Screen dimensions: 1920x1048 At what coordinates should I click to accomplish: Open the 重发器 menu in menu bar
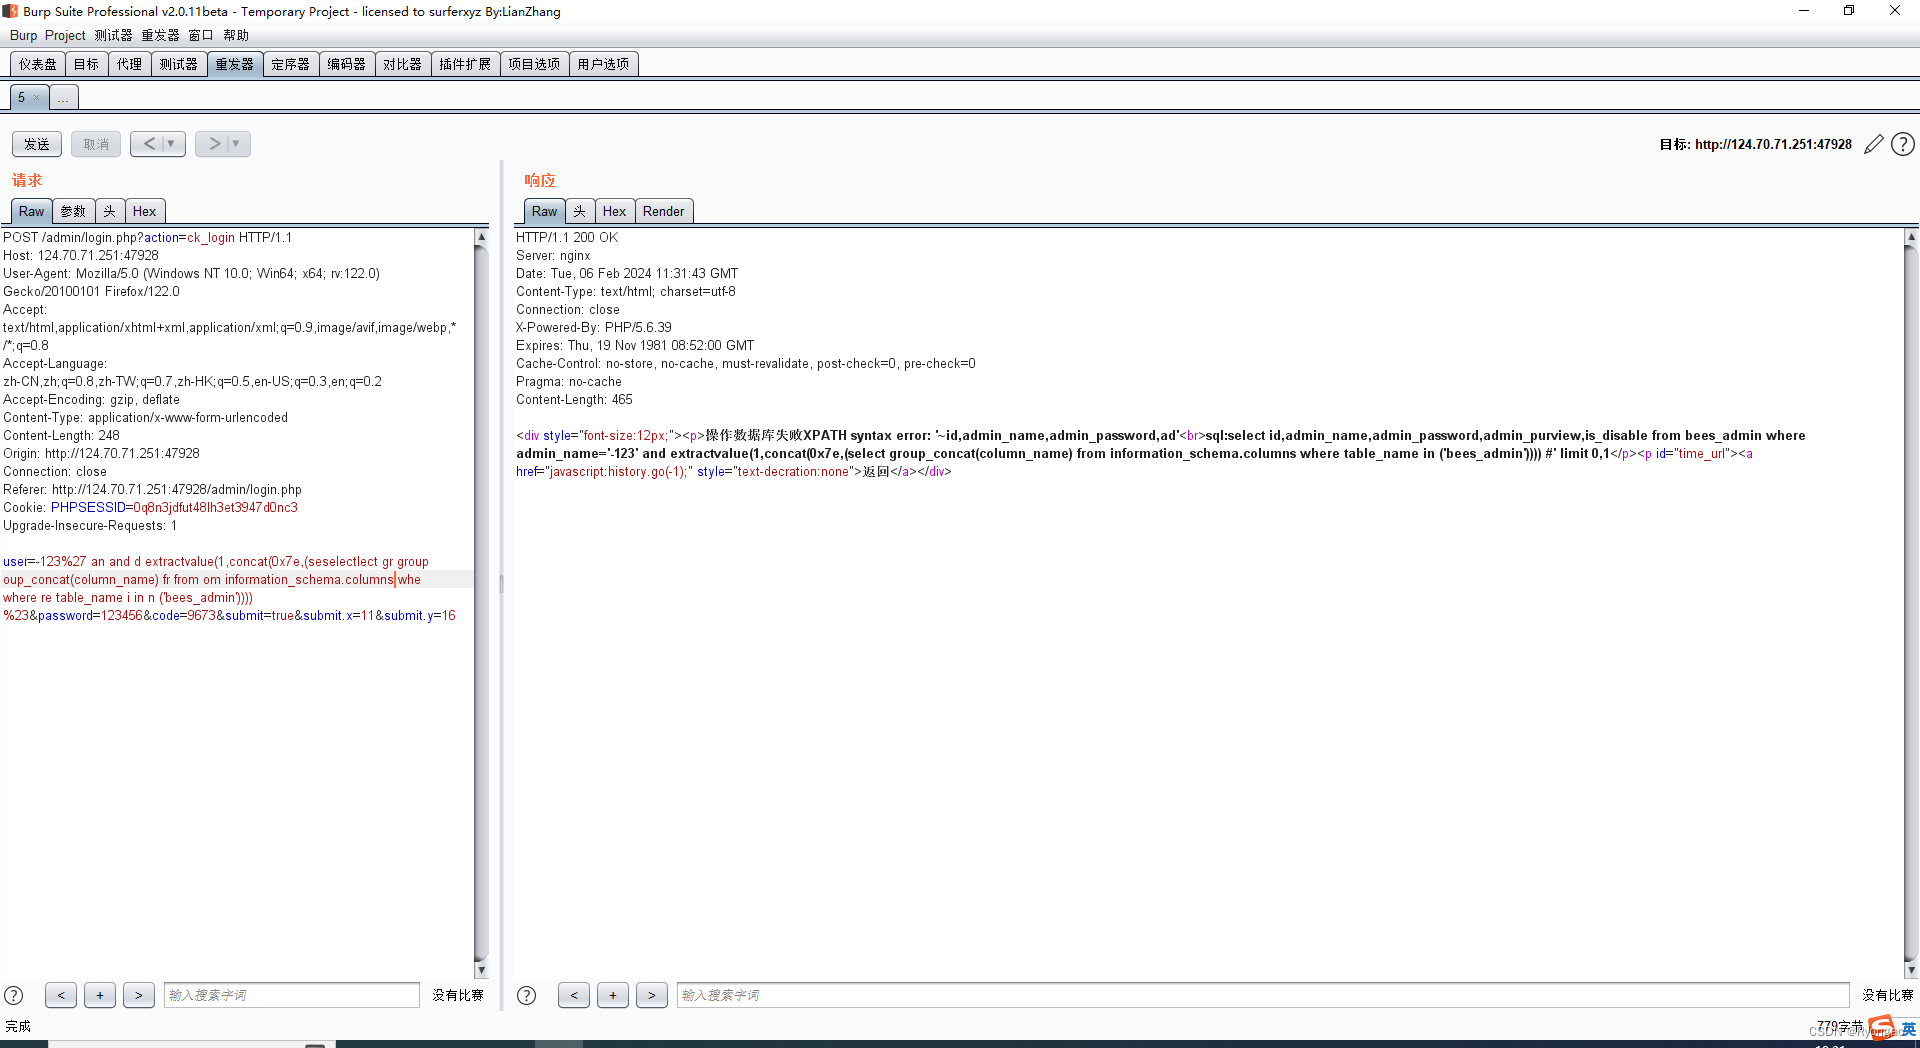coord(160,35)
